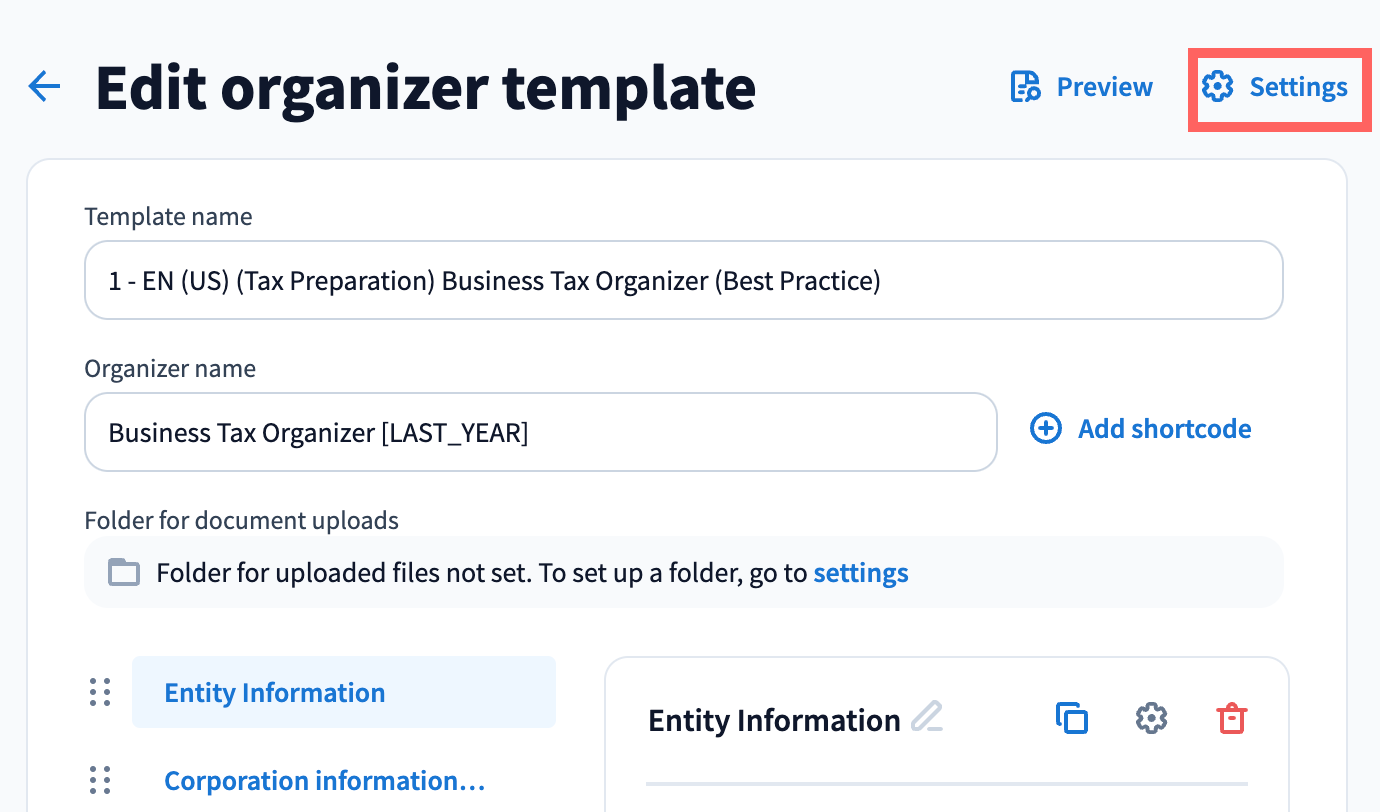This screenshot has height=812, width=1380.
Task: Click the Organizer name field label
Action: click(170, 368)
